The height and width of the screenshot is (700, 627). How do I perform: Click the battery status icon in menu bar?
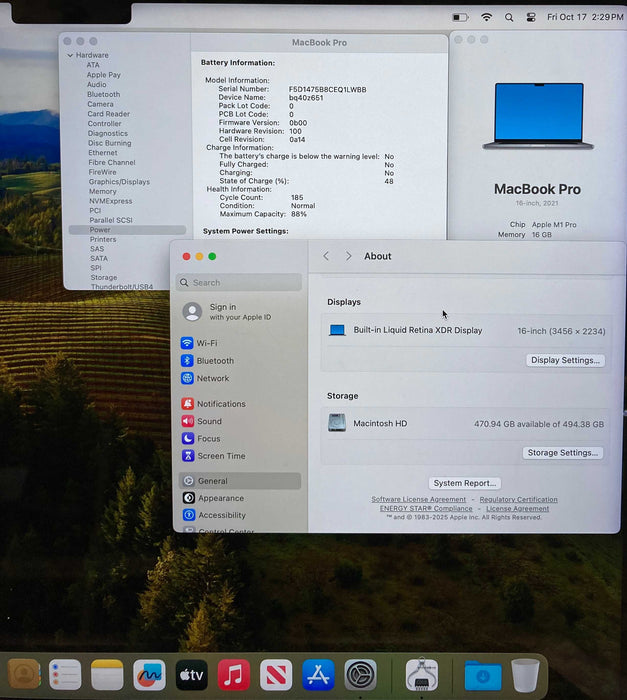pyautogui.click(x=460, y=17)
